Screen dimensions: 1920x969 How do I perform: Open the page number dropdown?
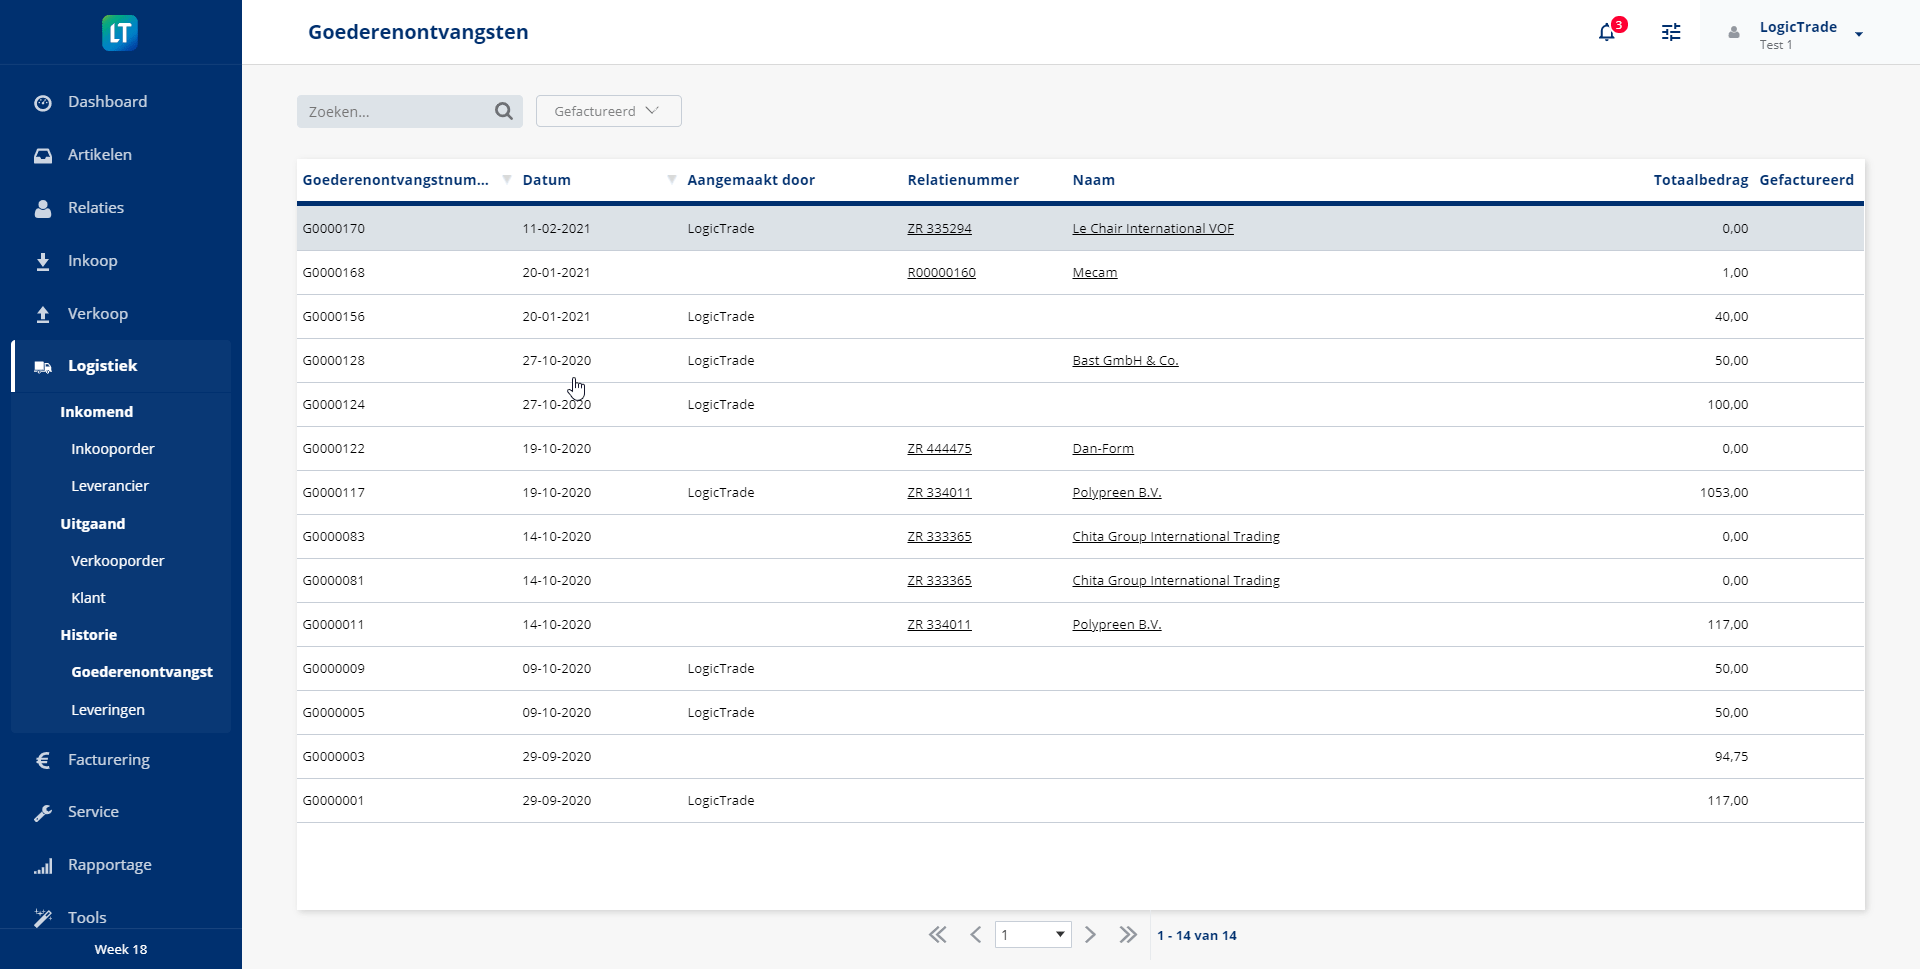(1033, 935)
